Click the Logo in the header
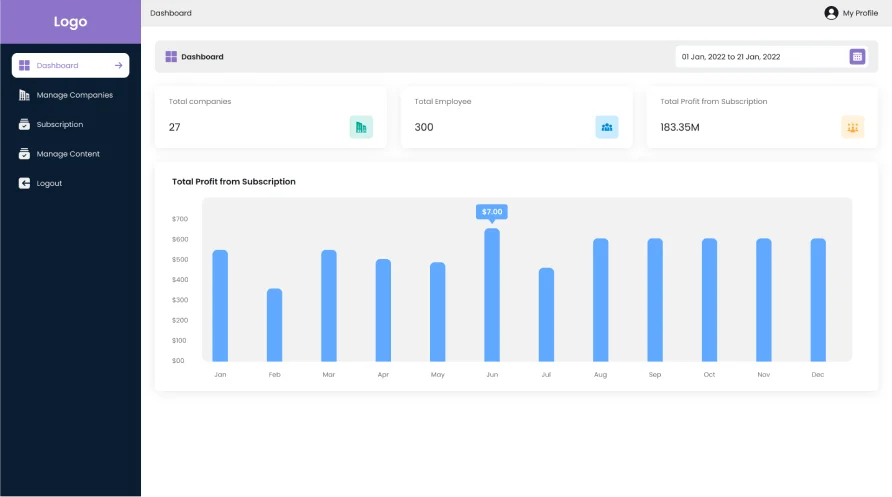Image resolution: width=892 pixels, height=497 pixels. coord(70,22)
